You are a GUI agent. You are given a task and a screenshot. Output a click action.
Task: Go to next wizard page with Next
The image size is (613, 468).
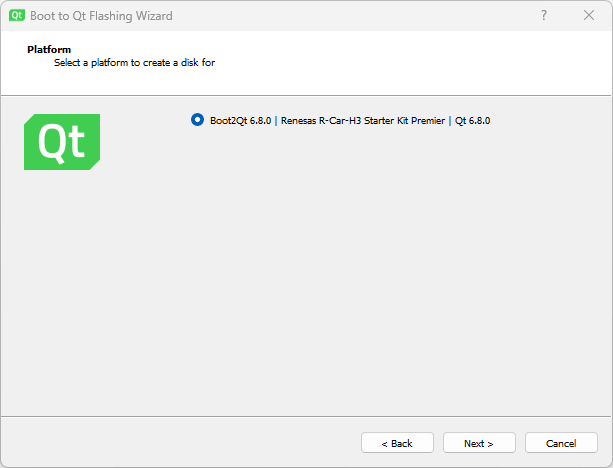pyautogui.click(x=479, y=443)
